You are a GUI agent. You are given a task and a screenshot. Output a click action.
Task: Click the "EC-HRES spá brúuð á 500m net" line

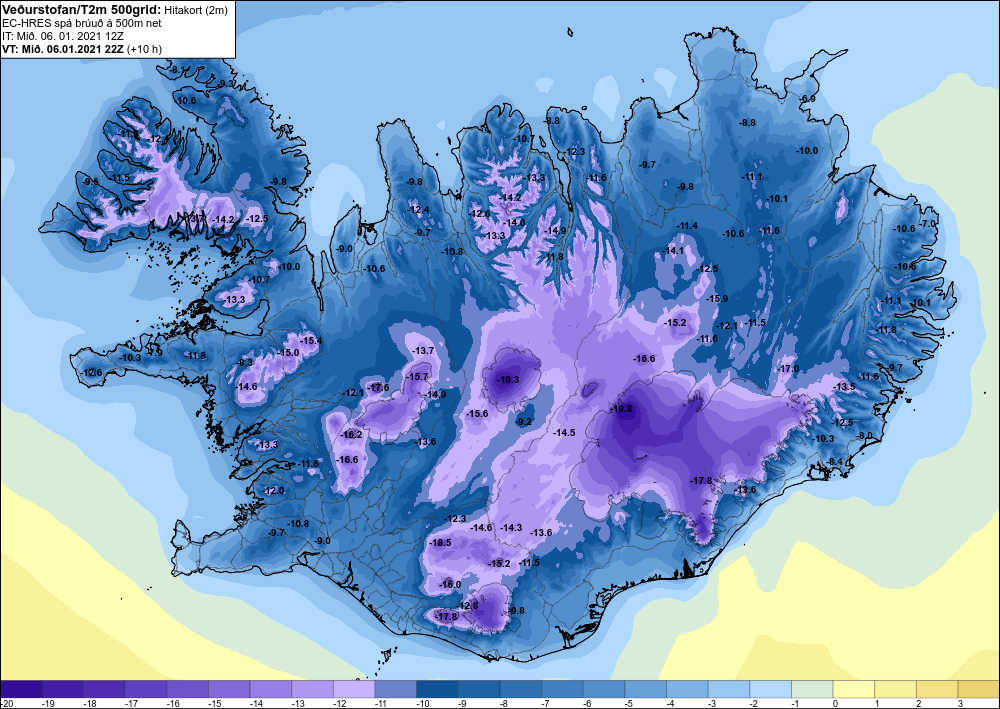[82, 23]
